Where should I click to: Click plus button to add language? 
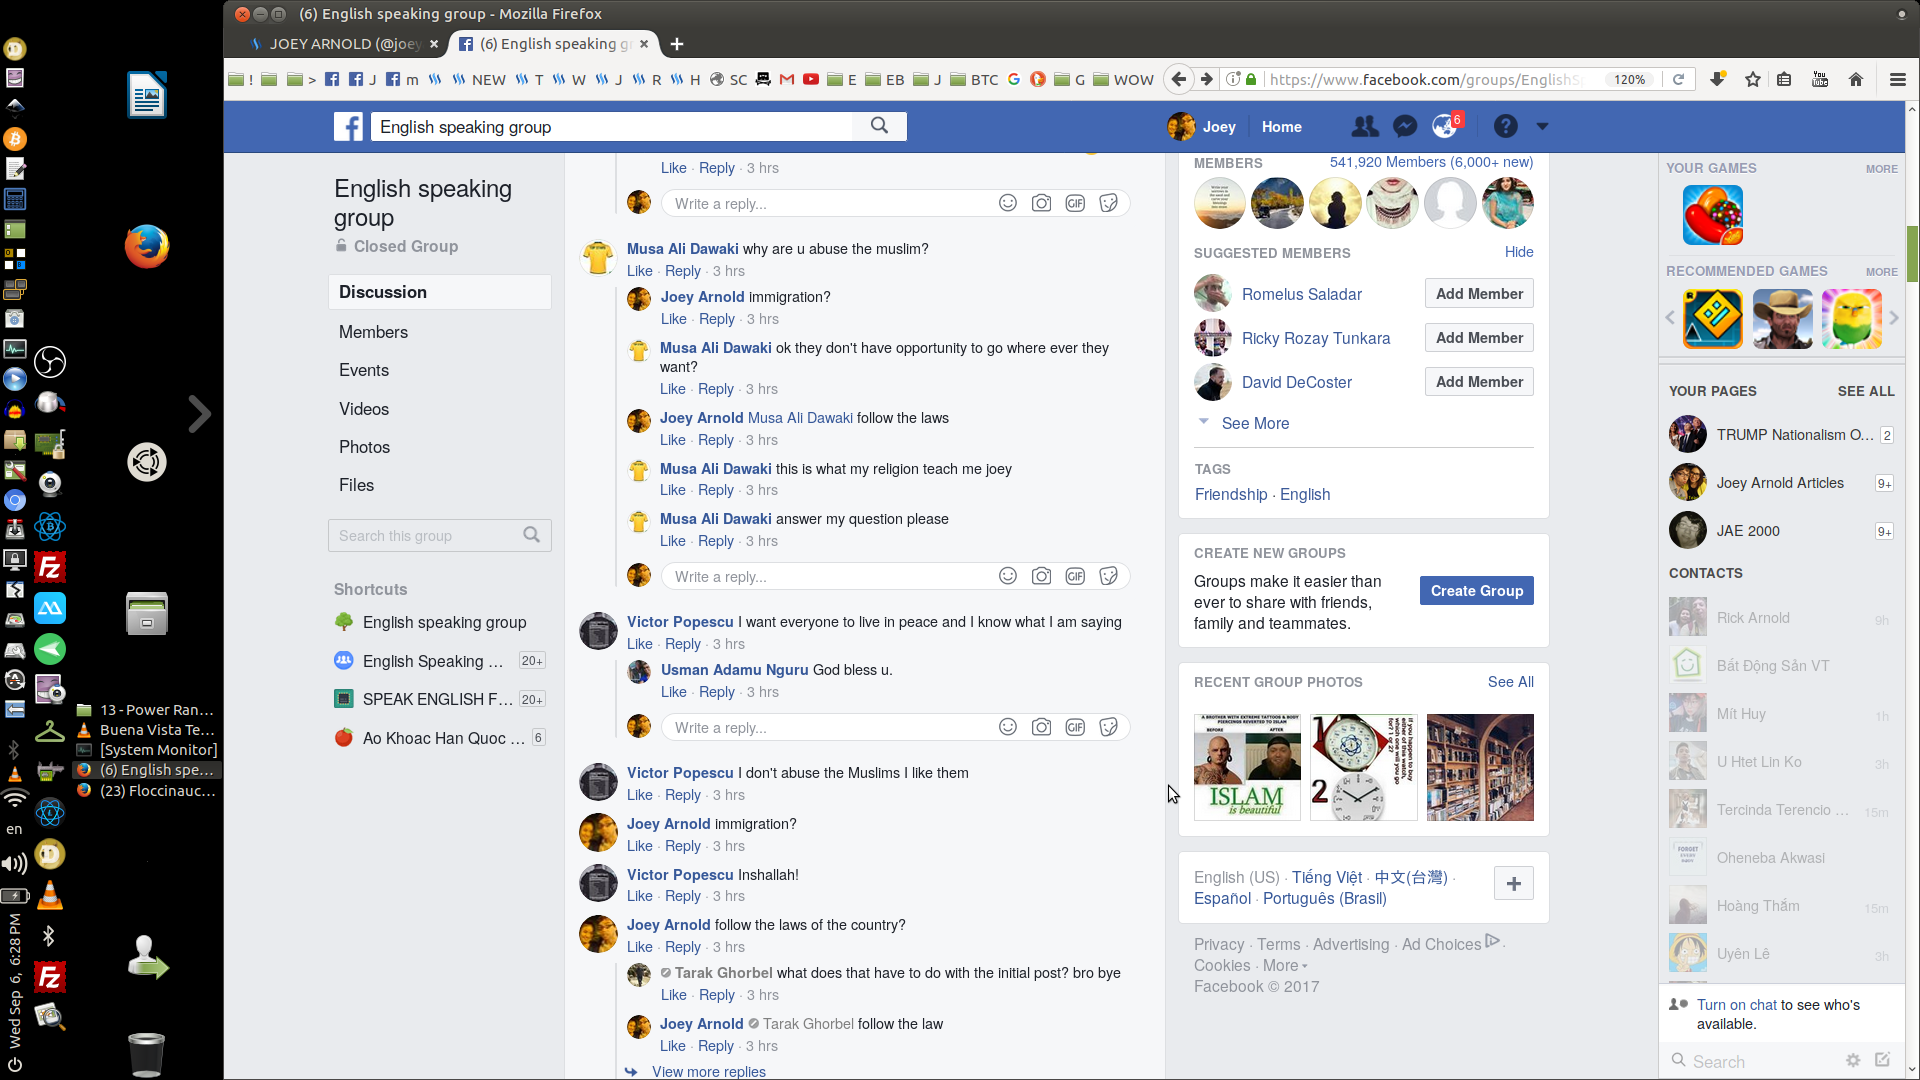click(1513, 884)
